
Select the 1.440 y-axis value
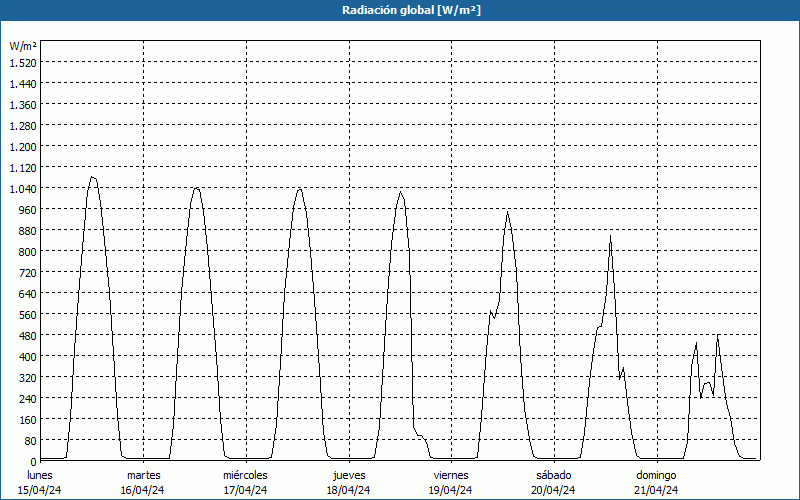click(x=23, y=83)
